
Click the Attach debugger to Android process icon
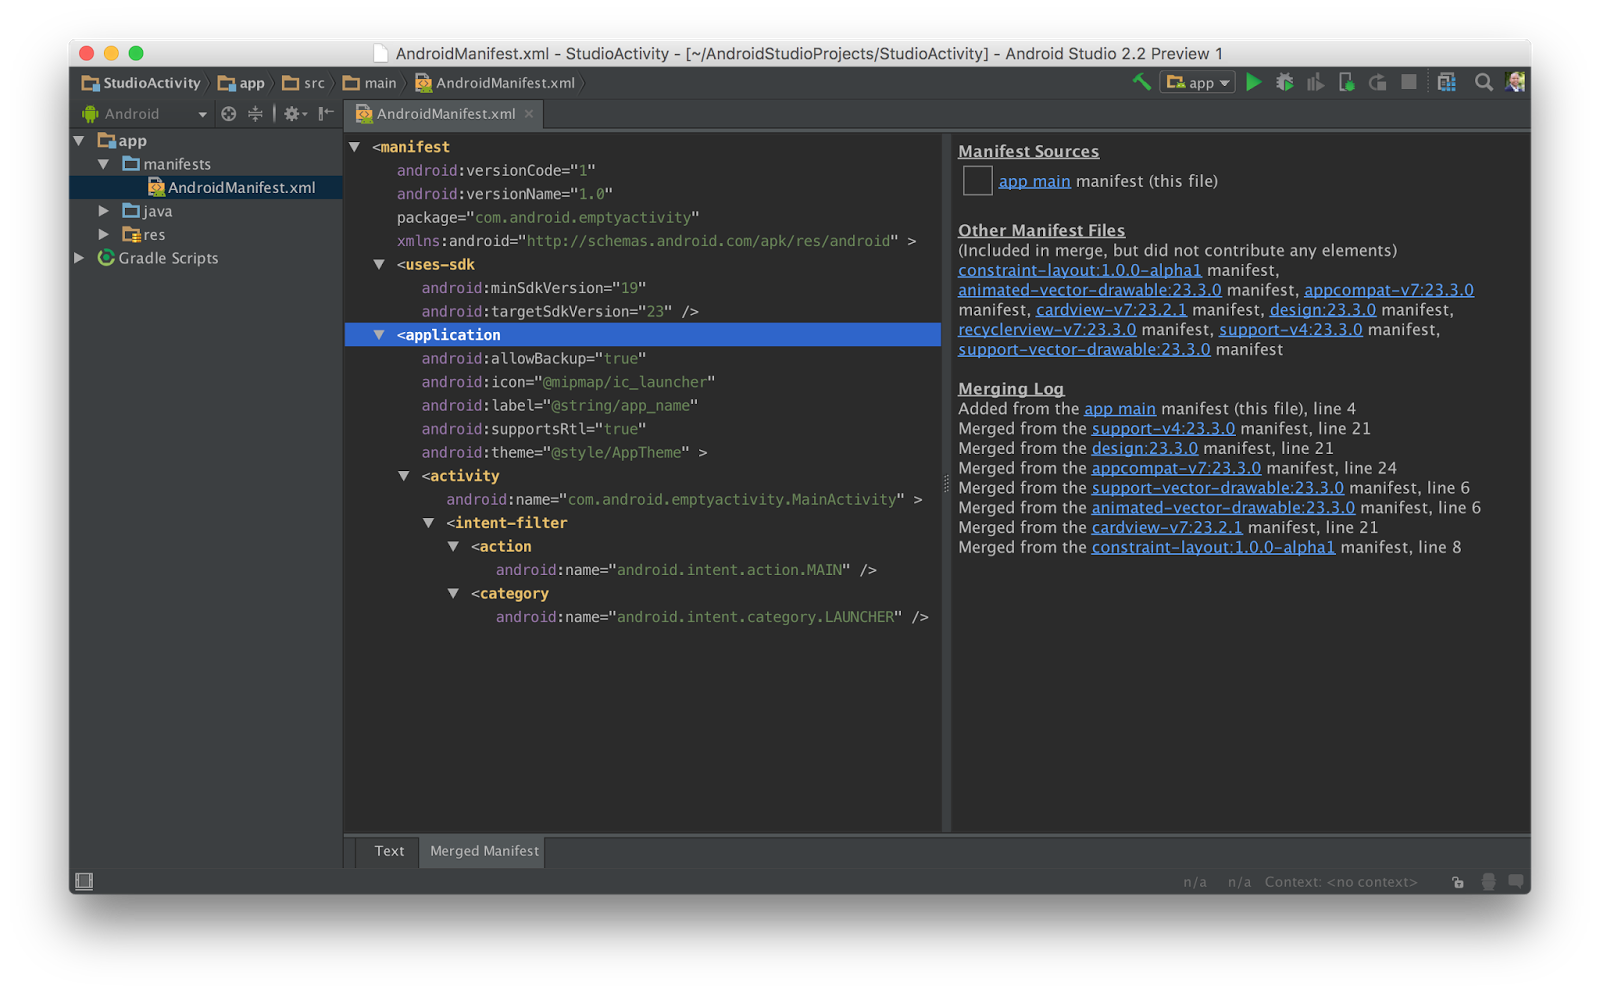click(x=1346, y=82)
